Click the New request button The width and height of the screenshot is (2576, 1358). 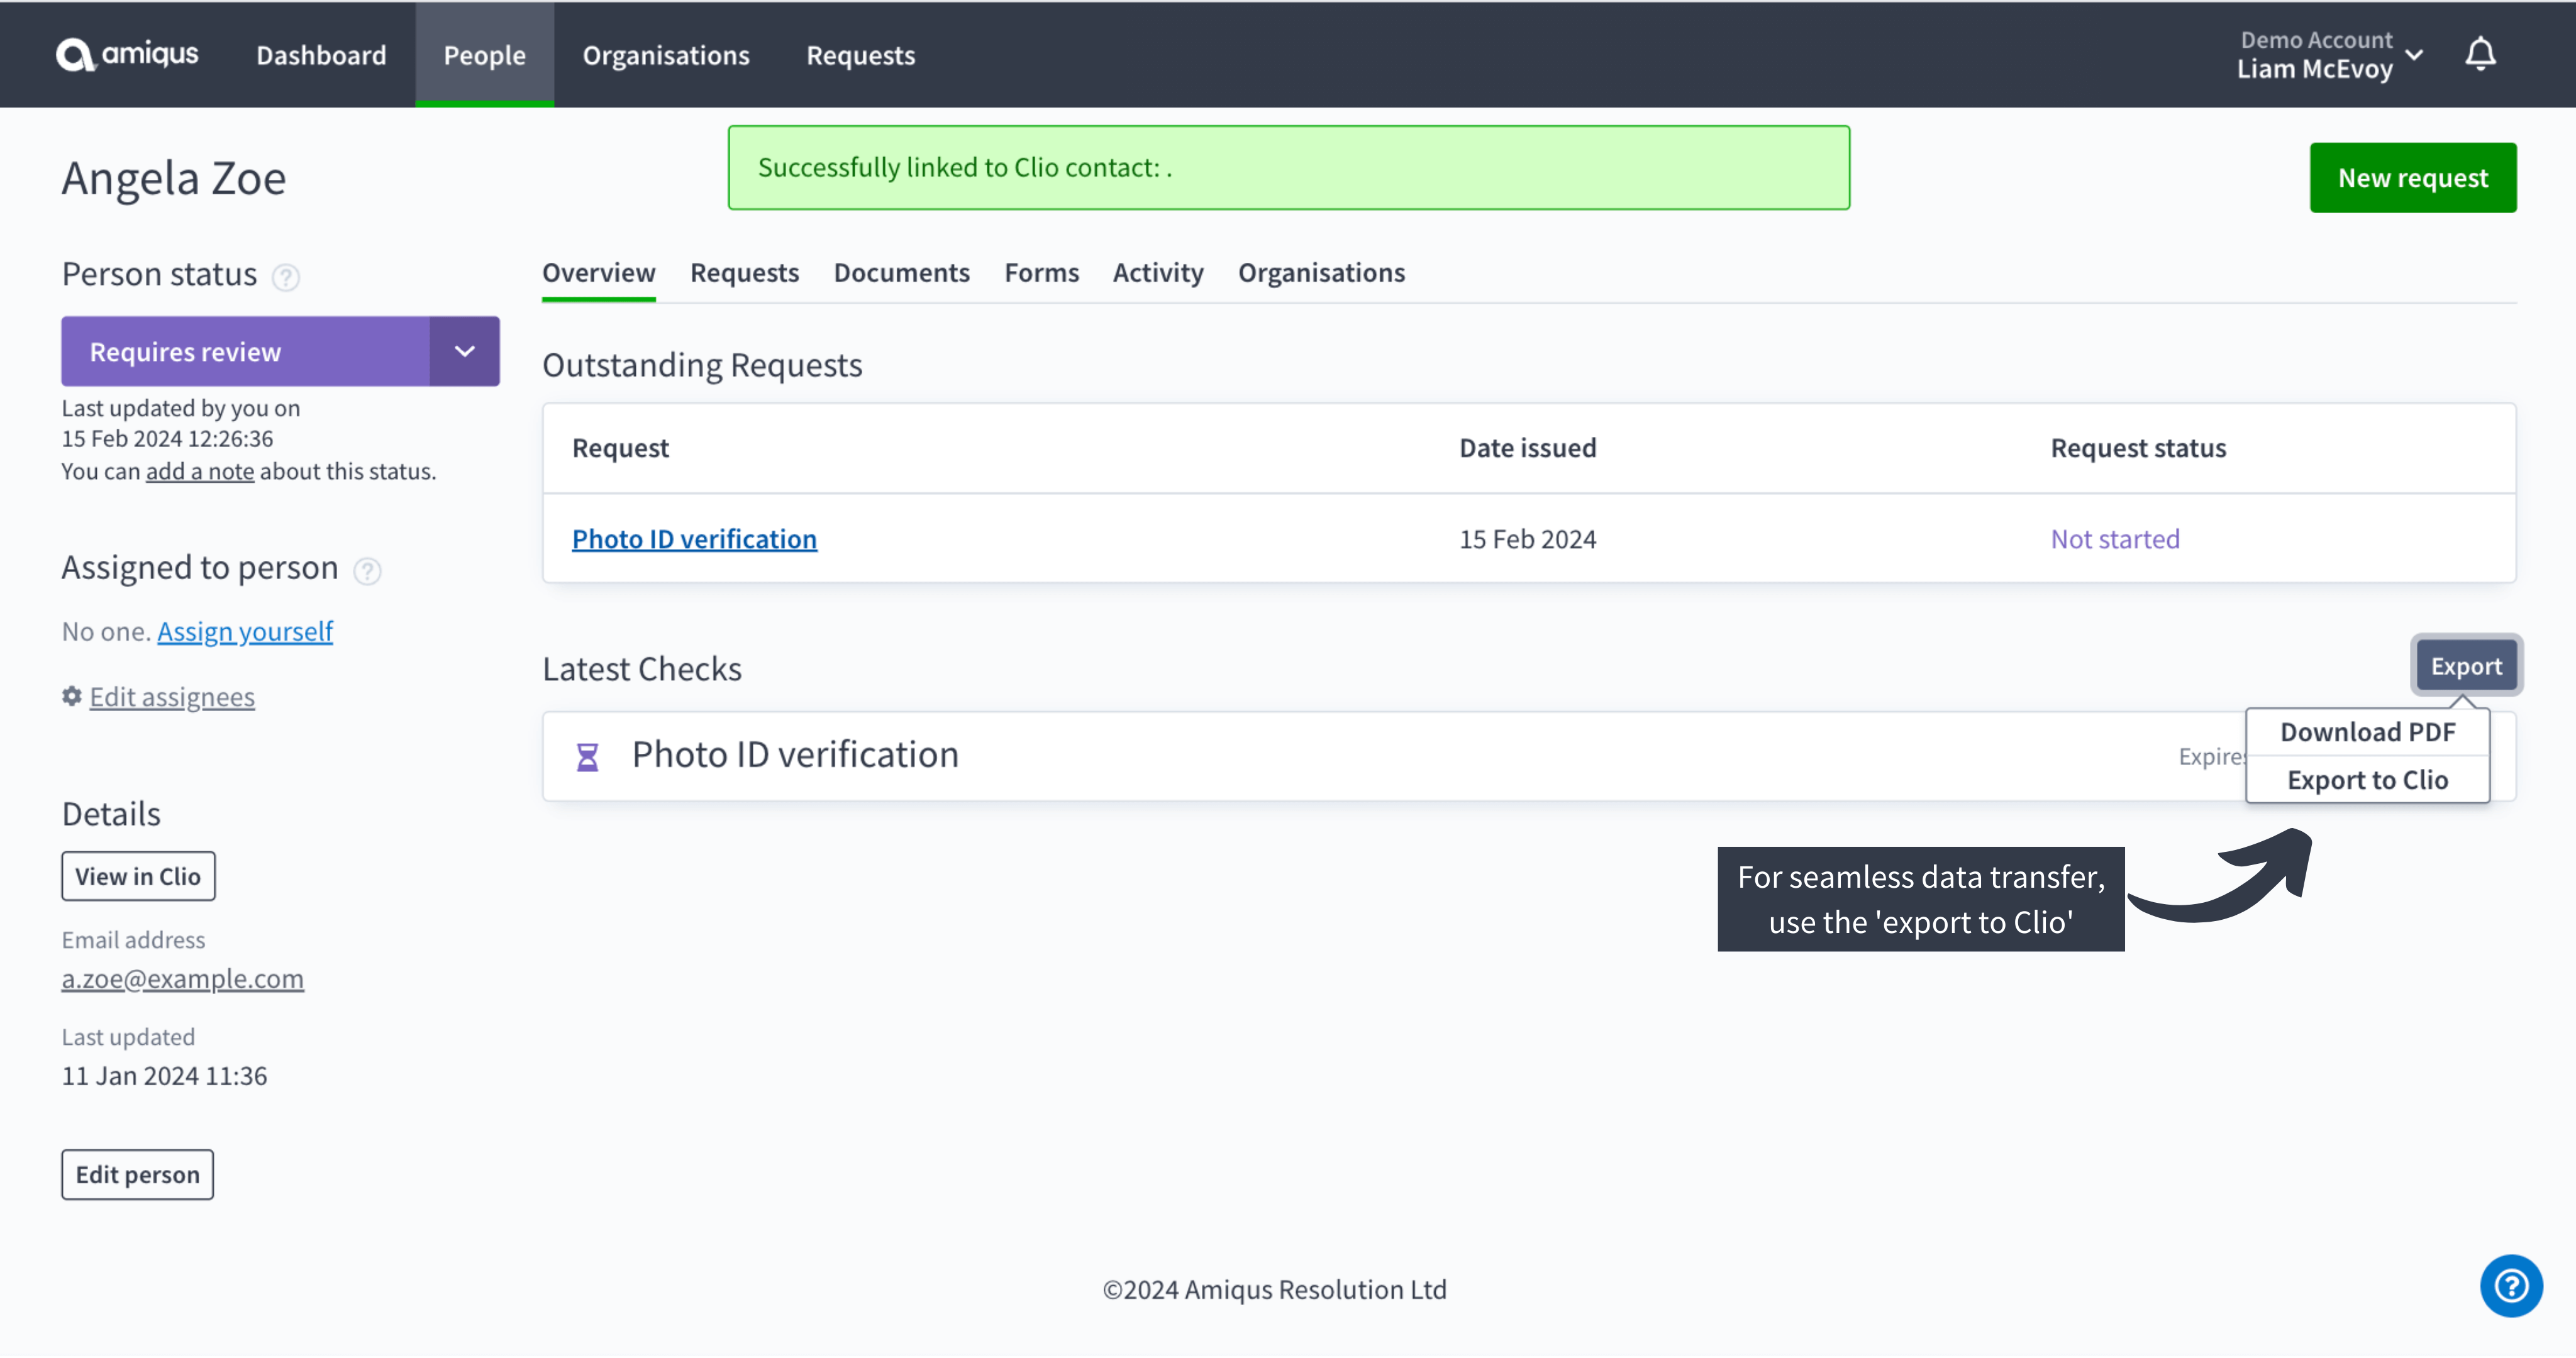2413,178
